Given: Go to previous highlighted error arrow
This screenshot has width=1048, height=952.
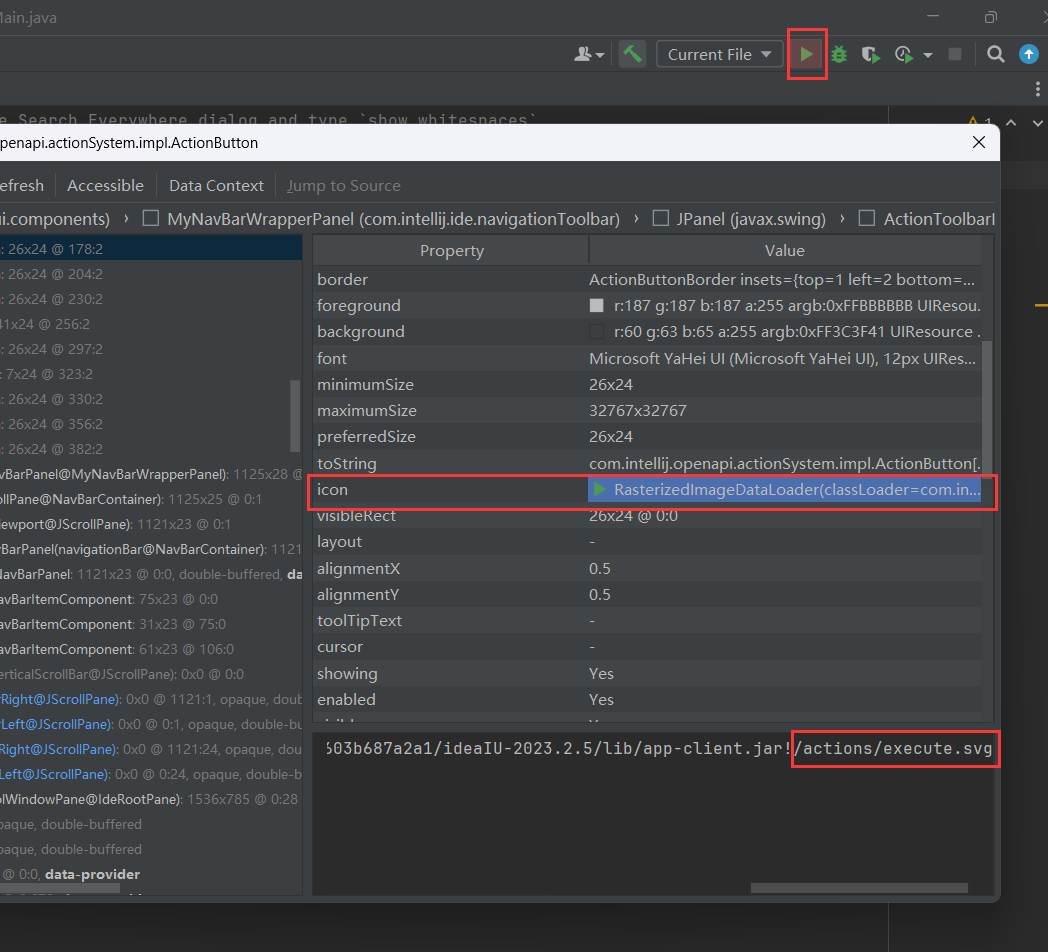Looking at the screenshot, I should coord(1011,123).
